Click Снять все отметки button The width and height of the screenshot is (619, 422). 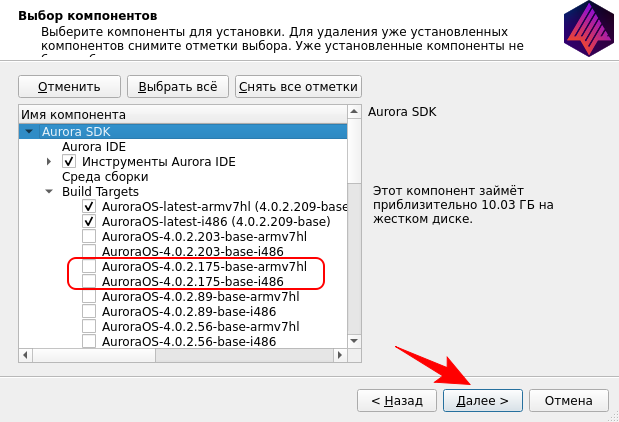(298, 87)
